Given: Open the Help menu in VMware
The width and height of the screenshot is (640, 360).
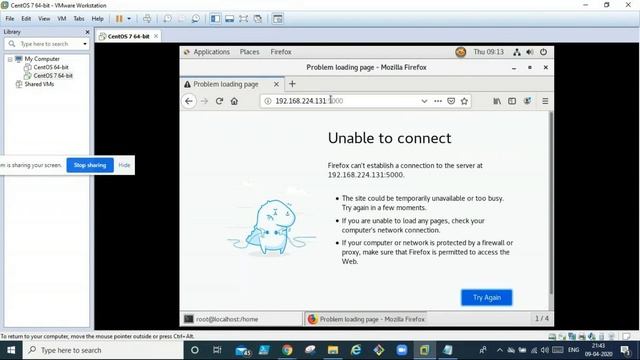Looking at the screenshot, I should pyautogui.click(x=97, y=19).
